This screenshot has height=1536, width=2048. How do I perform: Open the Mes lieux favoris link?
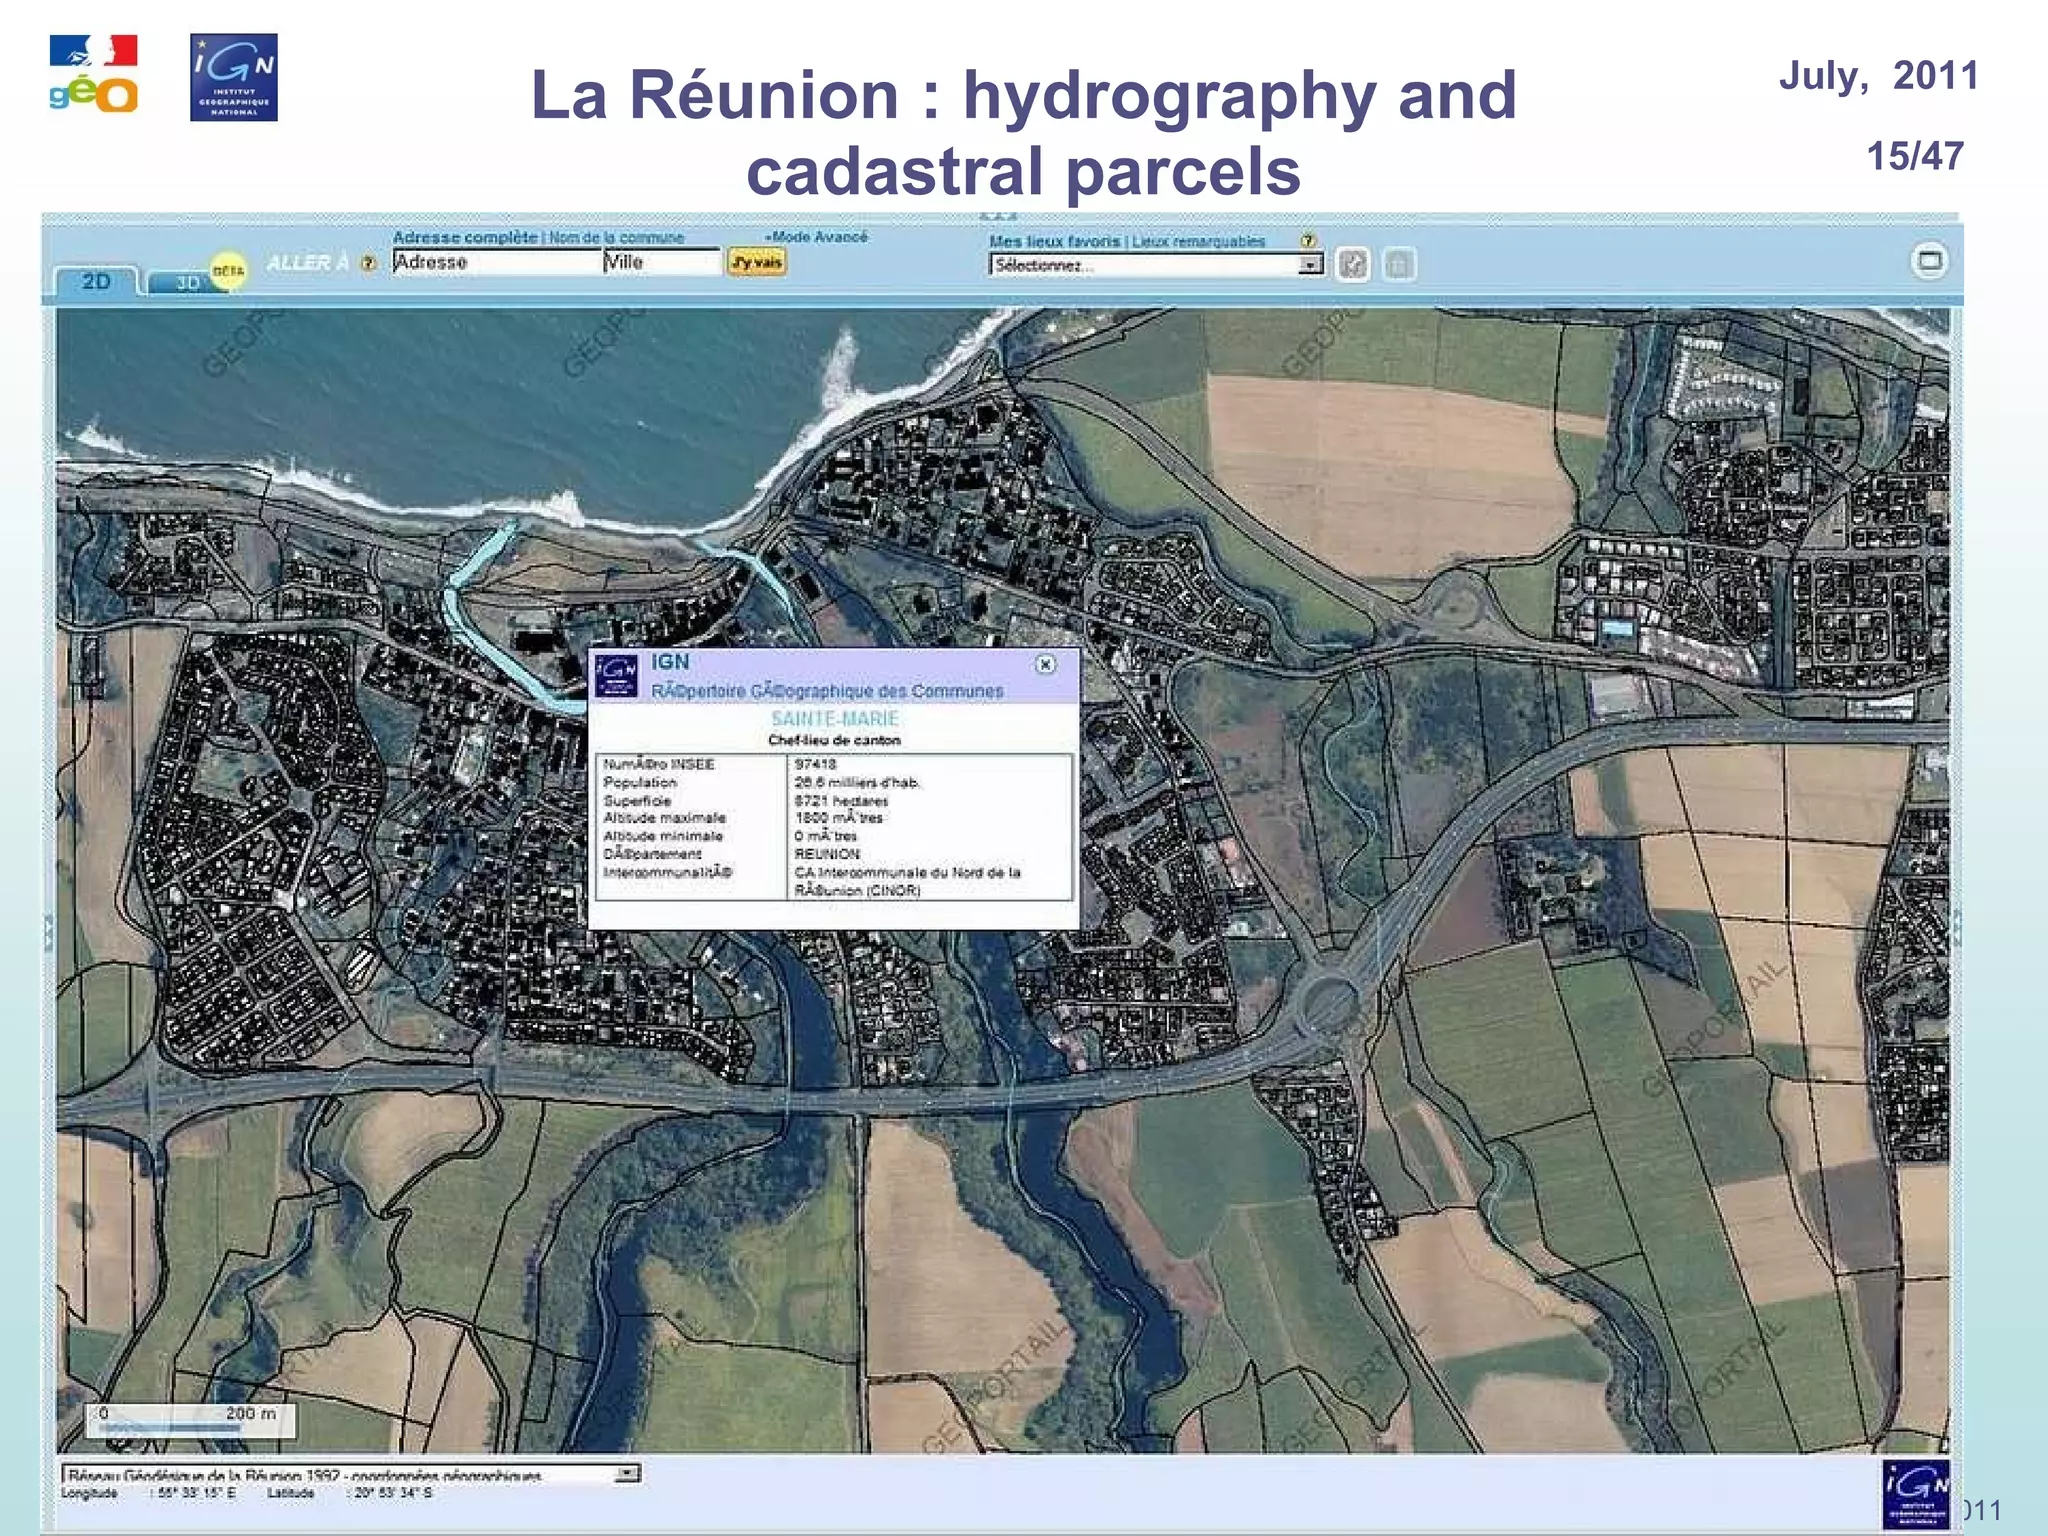[1054, 241]
